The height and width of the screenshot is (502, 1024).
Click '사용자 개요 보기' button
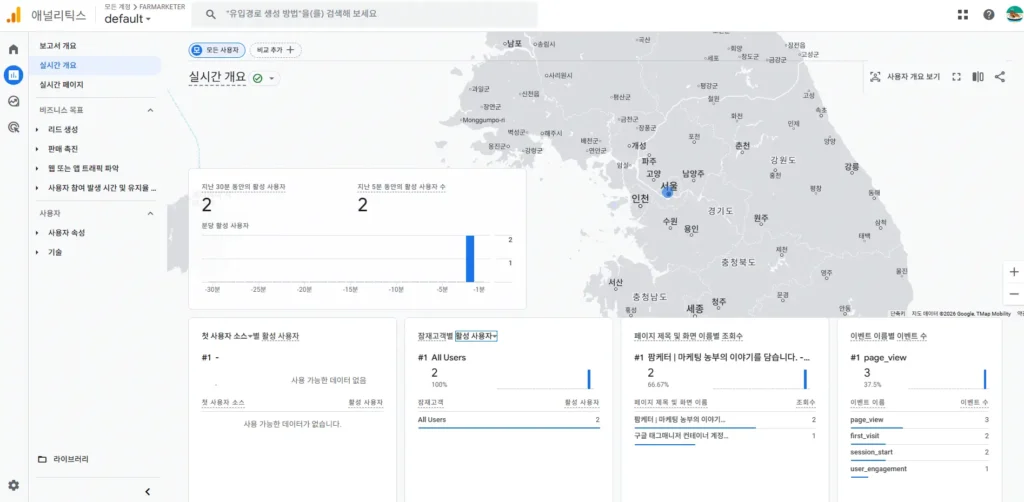pyautogui.click(x=905, y=77)
